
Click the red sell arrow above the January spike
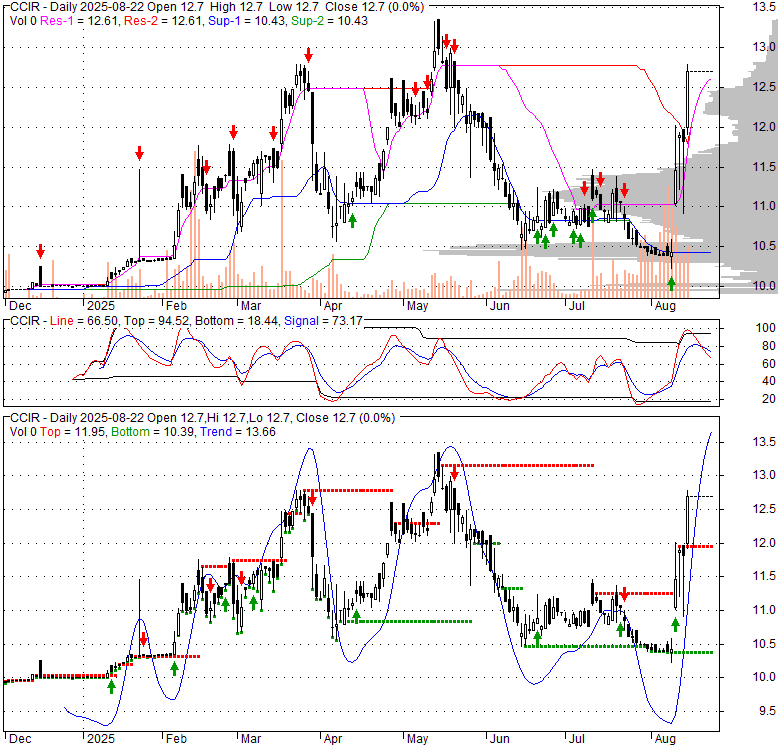tap(139, 153)
